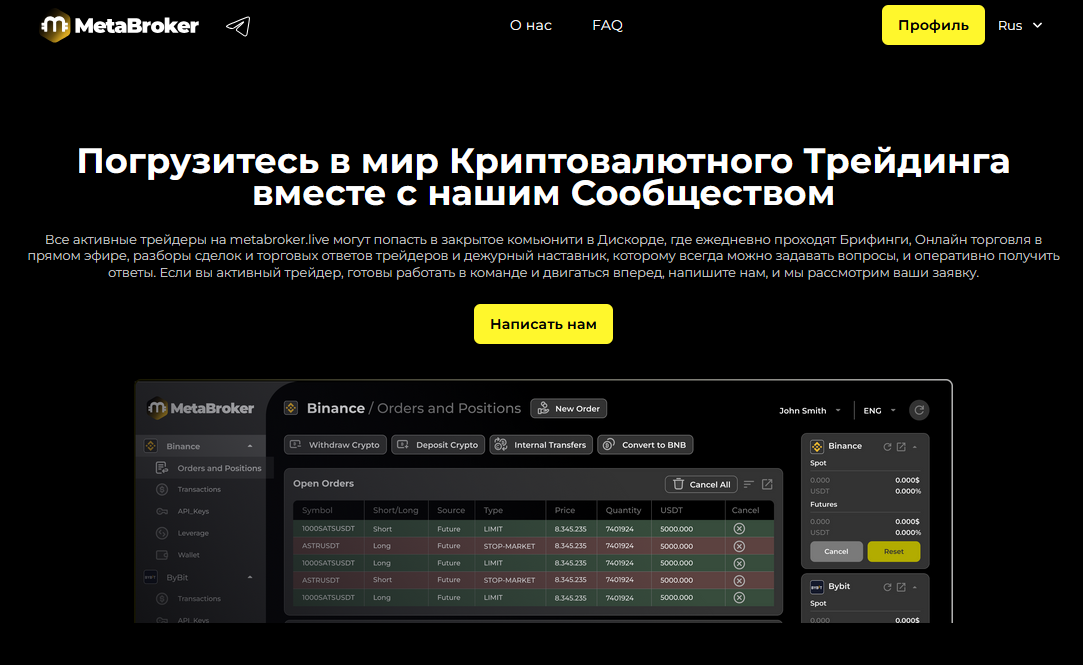Click the ByBit logo icon in sidebar
Screen dimensions: 1083x665
coord(151,577)
